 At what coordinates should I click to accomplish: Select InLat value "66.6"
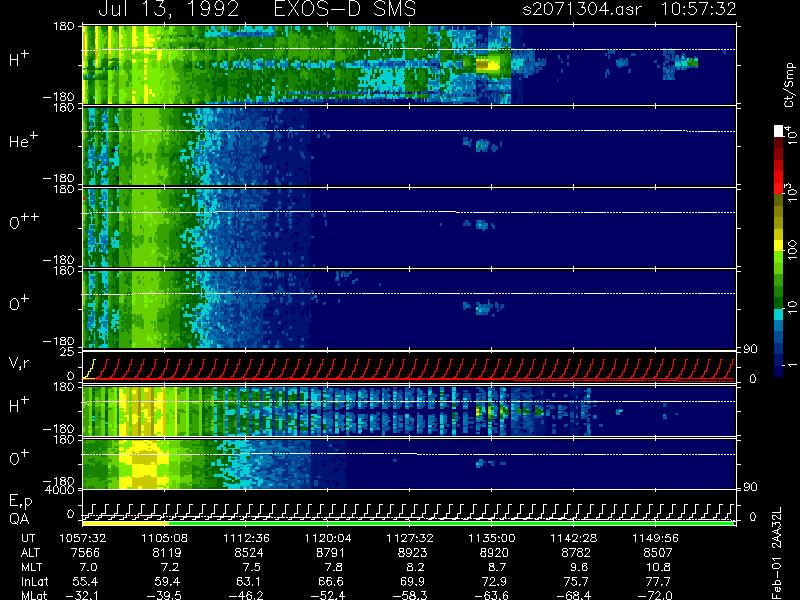coord(330,581)
